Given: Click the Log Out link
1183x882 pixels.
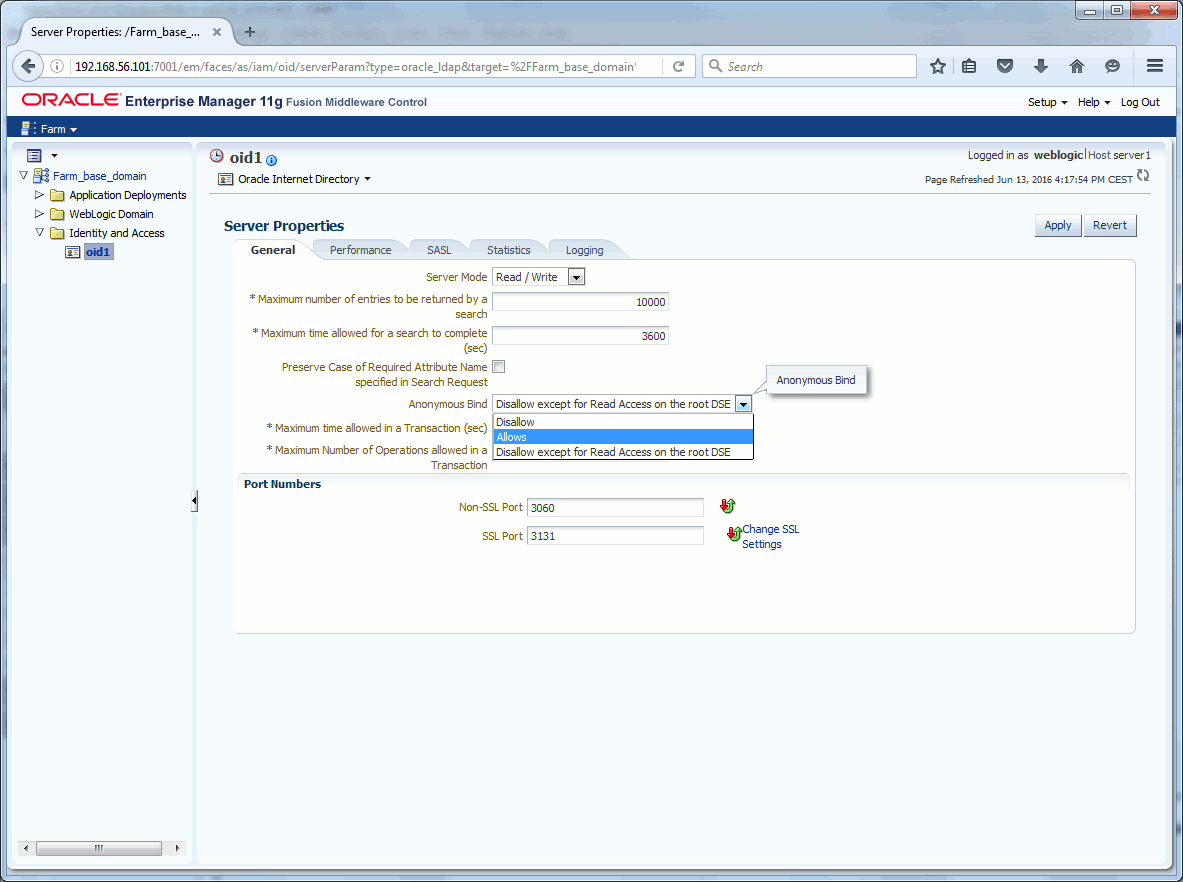Looking at the screenshot, I should click(x=1140, y=102).
